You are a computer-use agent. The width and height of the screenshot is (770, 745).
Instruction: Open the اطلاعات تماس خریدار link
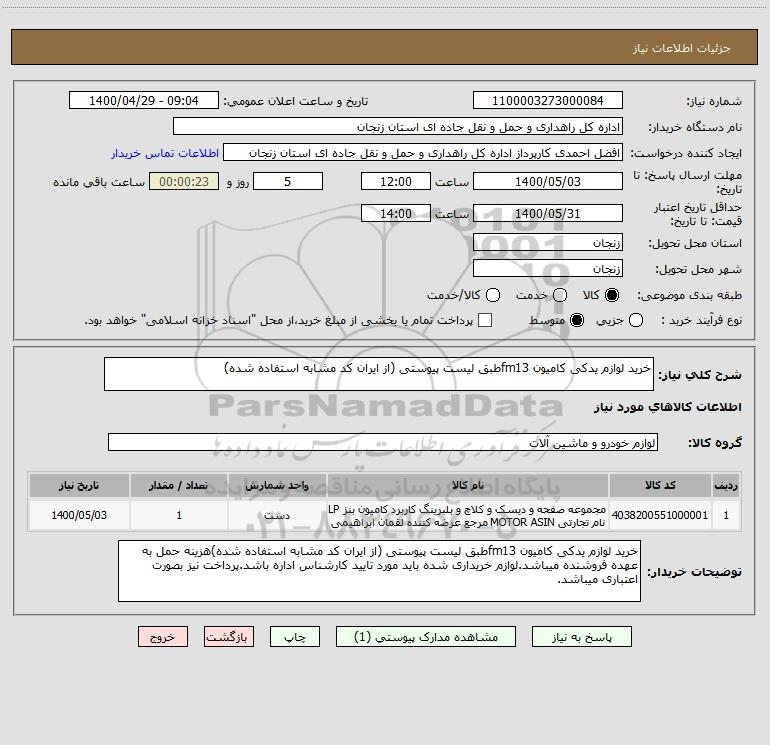165,153
